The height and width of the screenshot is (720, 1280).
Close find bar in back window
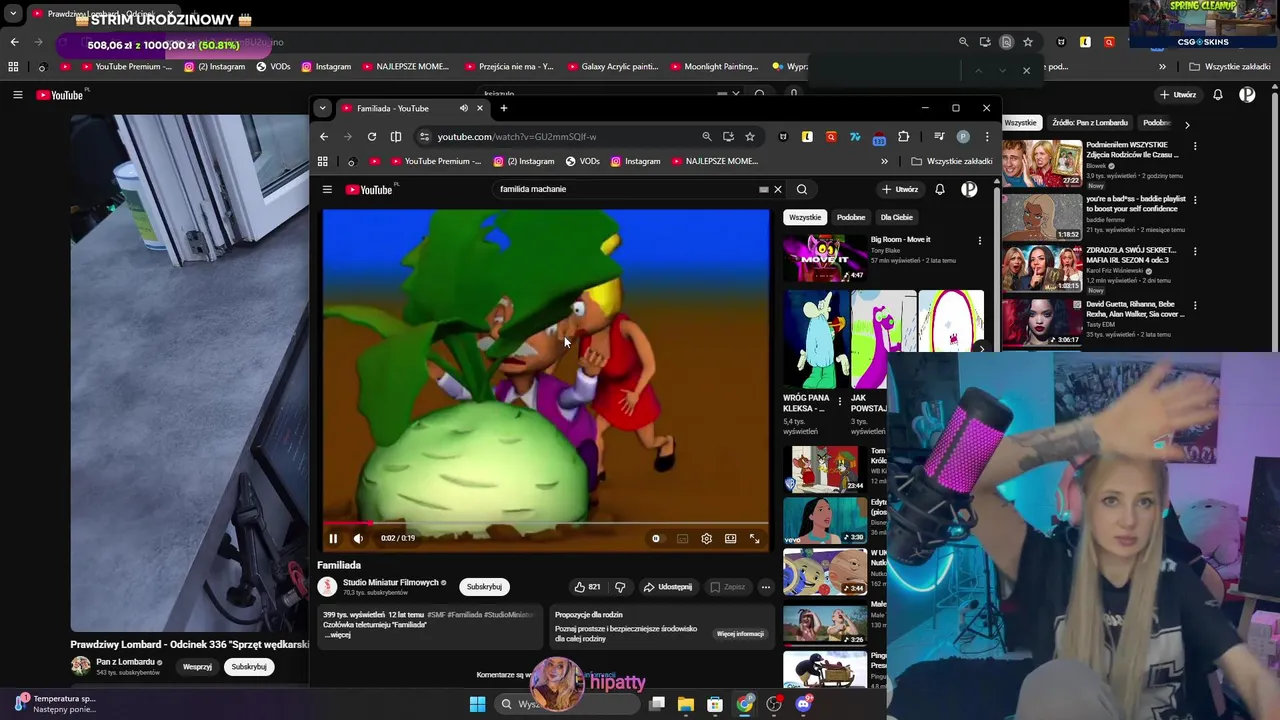[x=1026, y=70]
